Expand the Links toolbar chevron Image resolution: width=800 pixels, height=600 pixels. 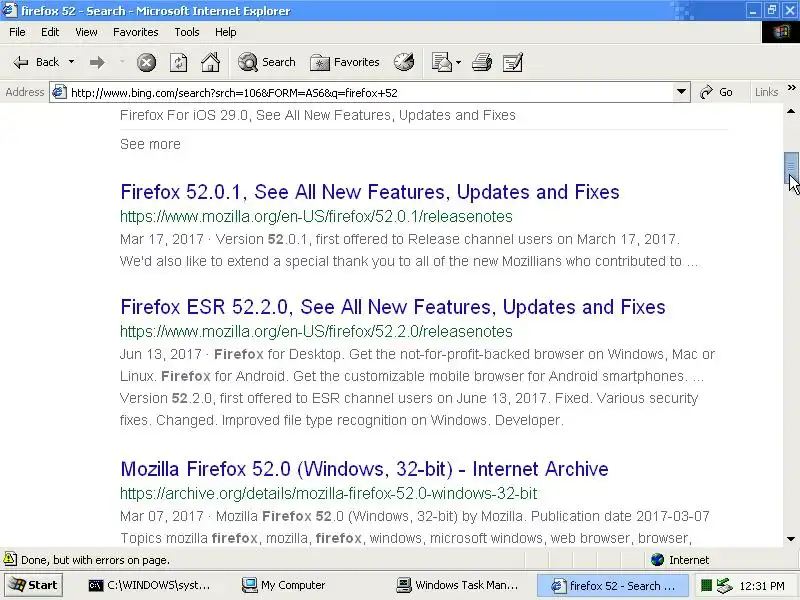(791, 88)
